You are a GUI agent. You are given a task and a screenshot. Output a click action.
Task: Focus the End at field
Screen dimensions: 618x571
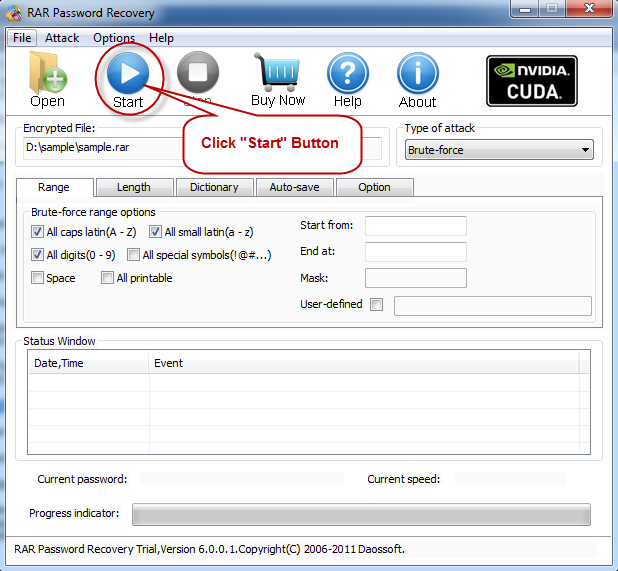click(416, 252)
